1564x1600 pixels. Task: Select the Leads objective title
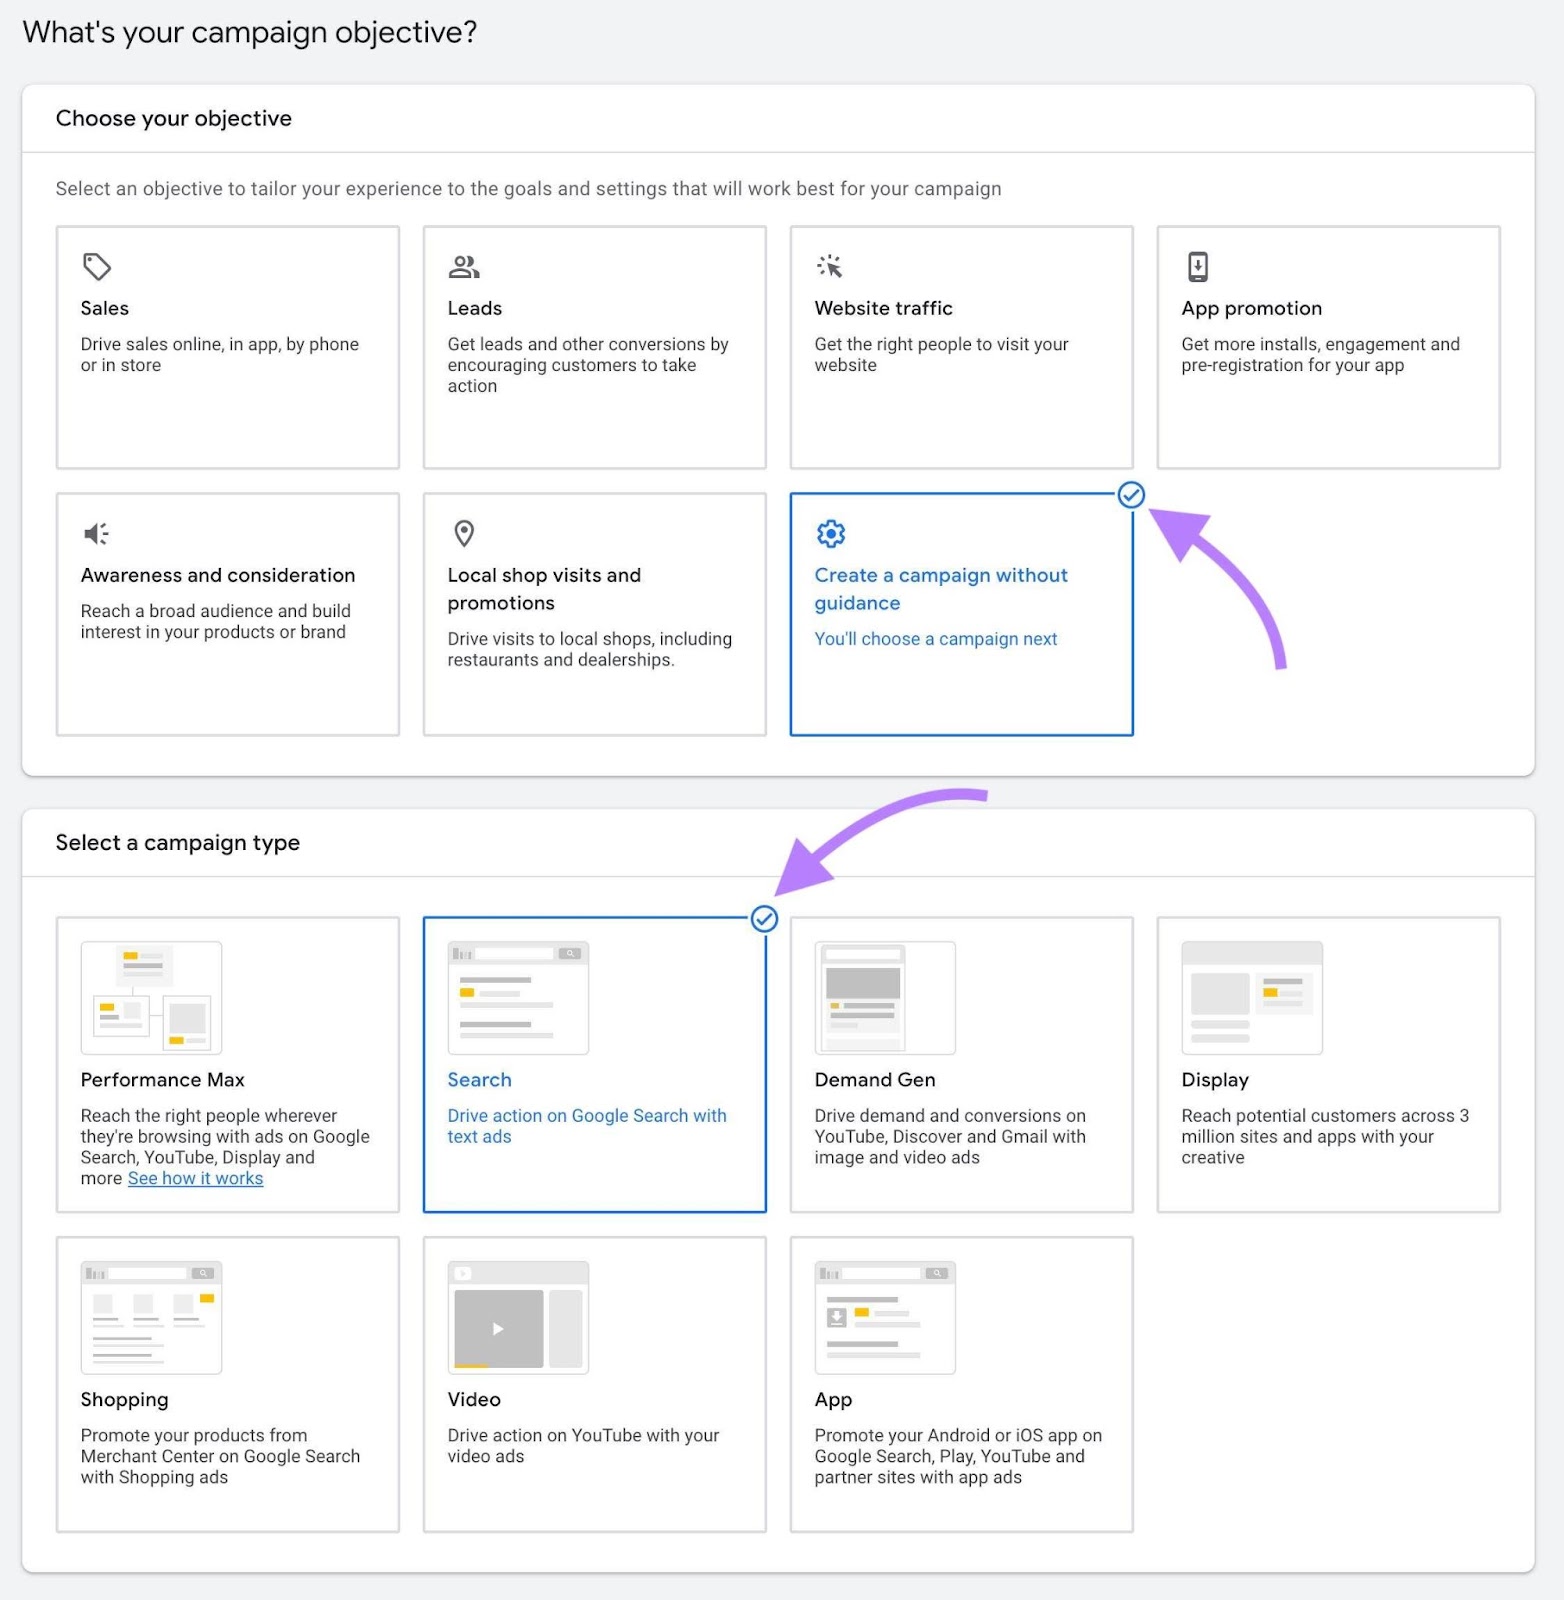click(x=475, y=309)
